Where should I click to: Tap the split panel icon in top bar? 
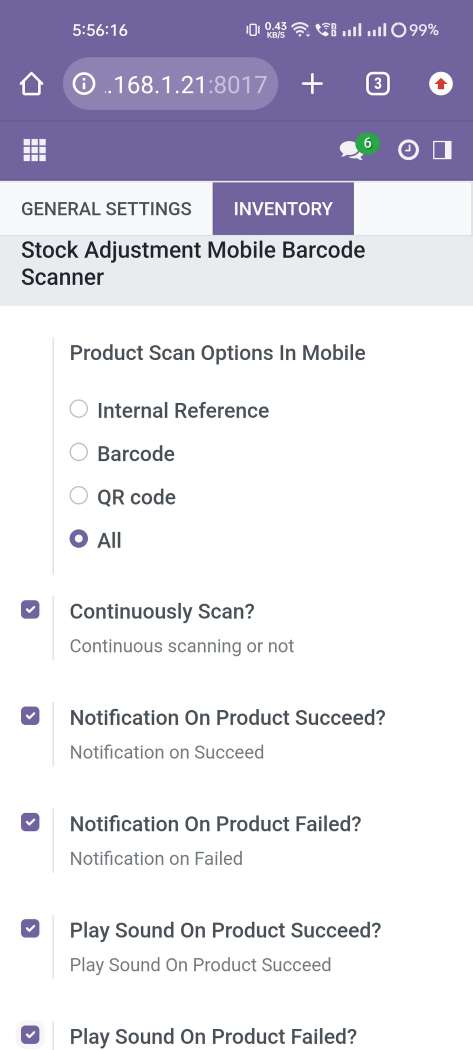(x=442, y=150)
